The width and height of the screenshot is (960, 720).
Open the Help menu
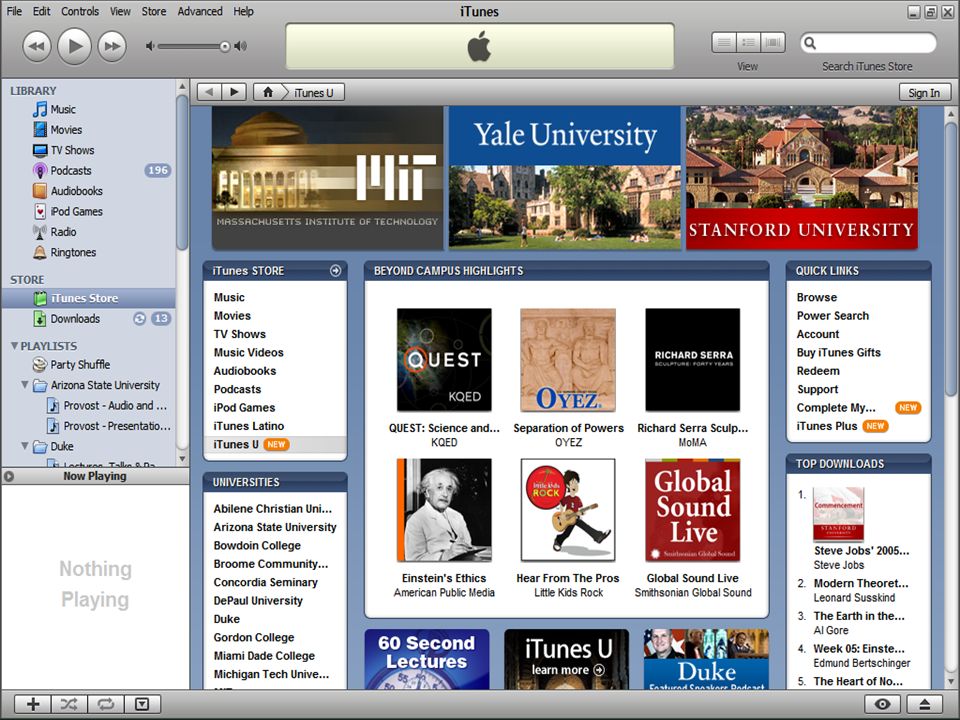[243, 11]
